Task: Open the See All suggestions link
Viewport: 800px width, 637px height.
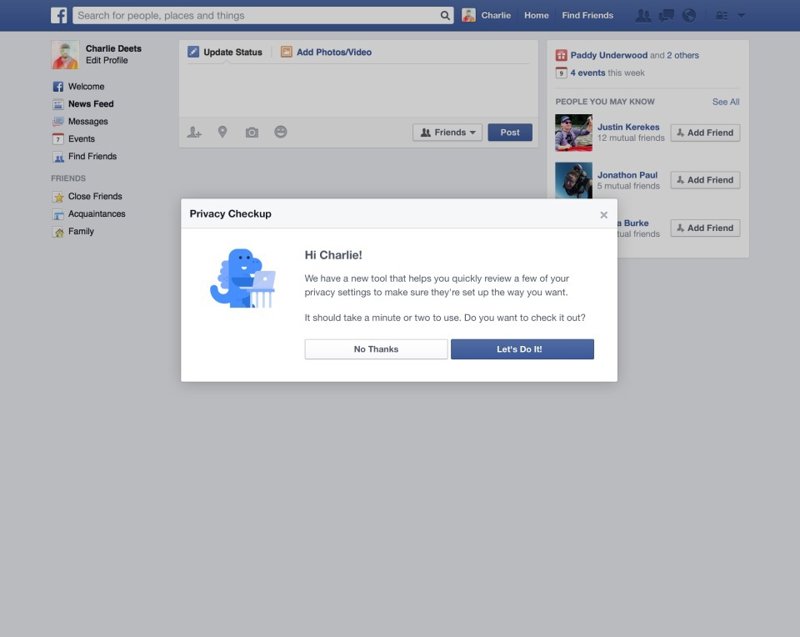Action: point(725,102)
